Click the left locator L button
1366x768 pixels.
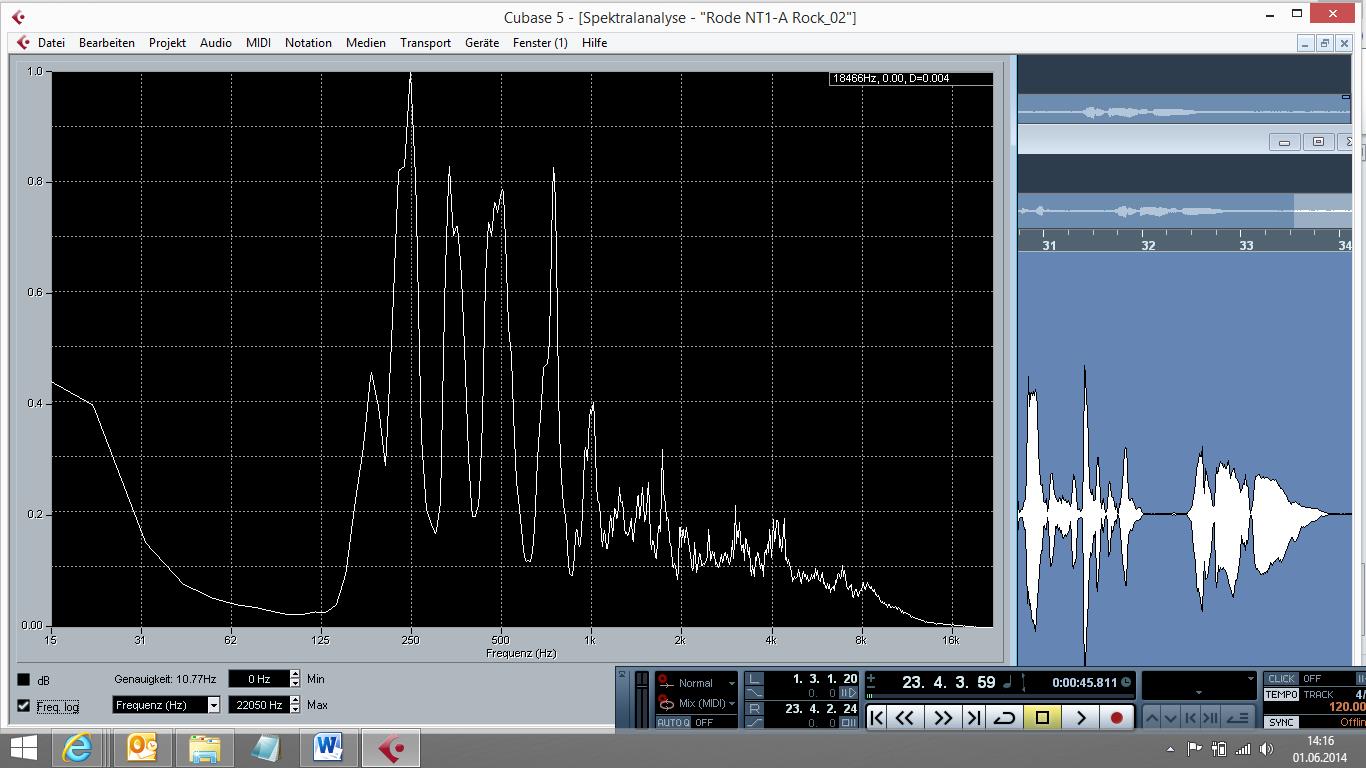pos(755,679)
